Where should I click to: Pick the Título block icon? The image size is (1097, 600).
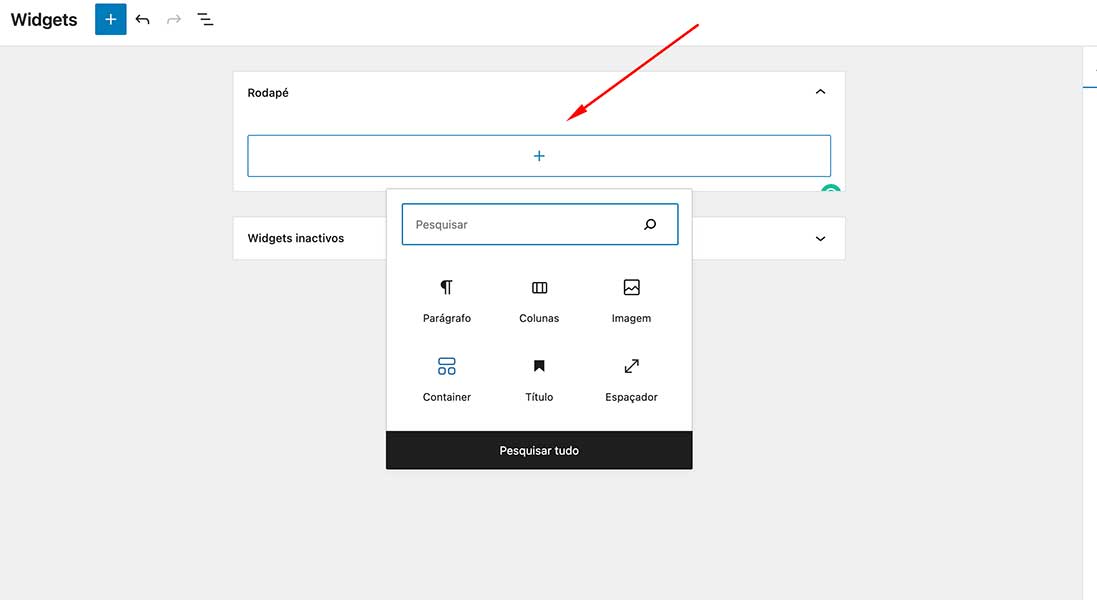pyautogui.click(x=539, y=367)
